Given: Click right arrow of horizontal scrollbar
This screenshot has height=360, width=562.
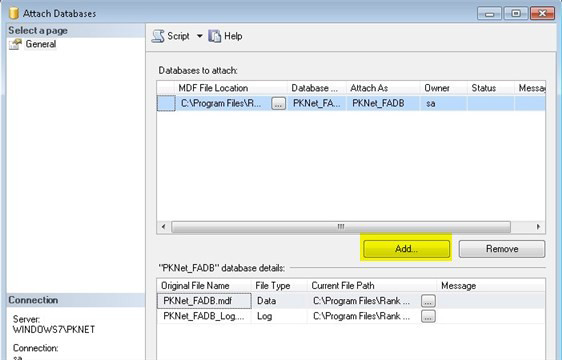Looking at the screenshot, I should point(538,227).
